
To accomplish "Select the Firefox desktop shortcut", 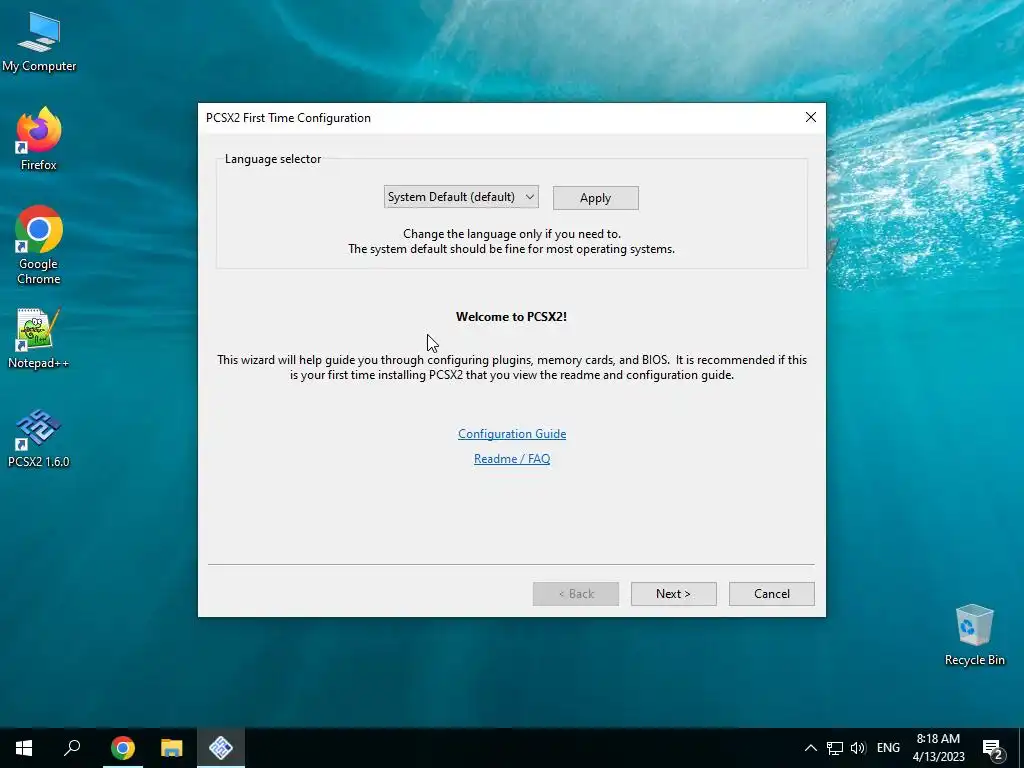I will pyautogui.click(x=39, y=138).
